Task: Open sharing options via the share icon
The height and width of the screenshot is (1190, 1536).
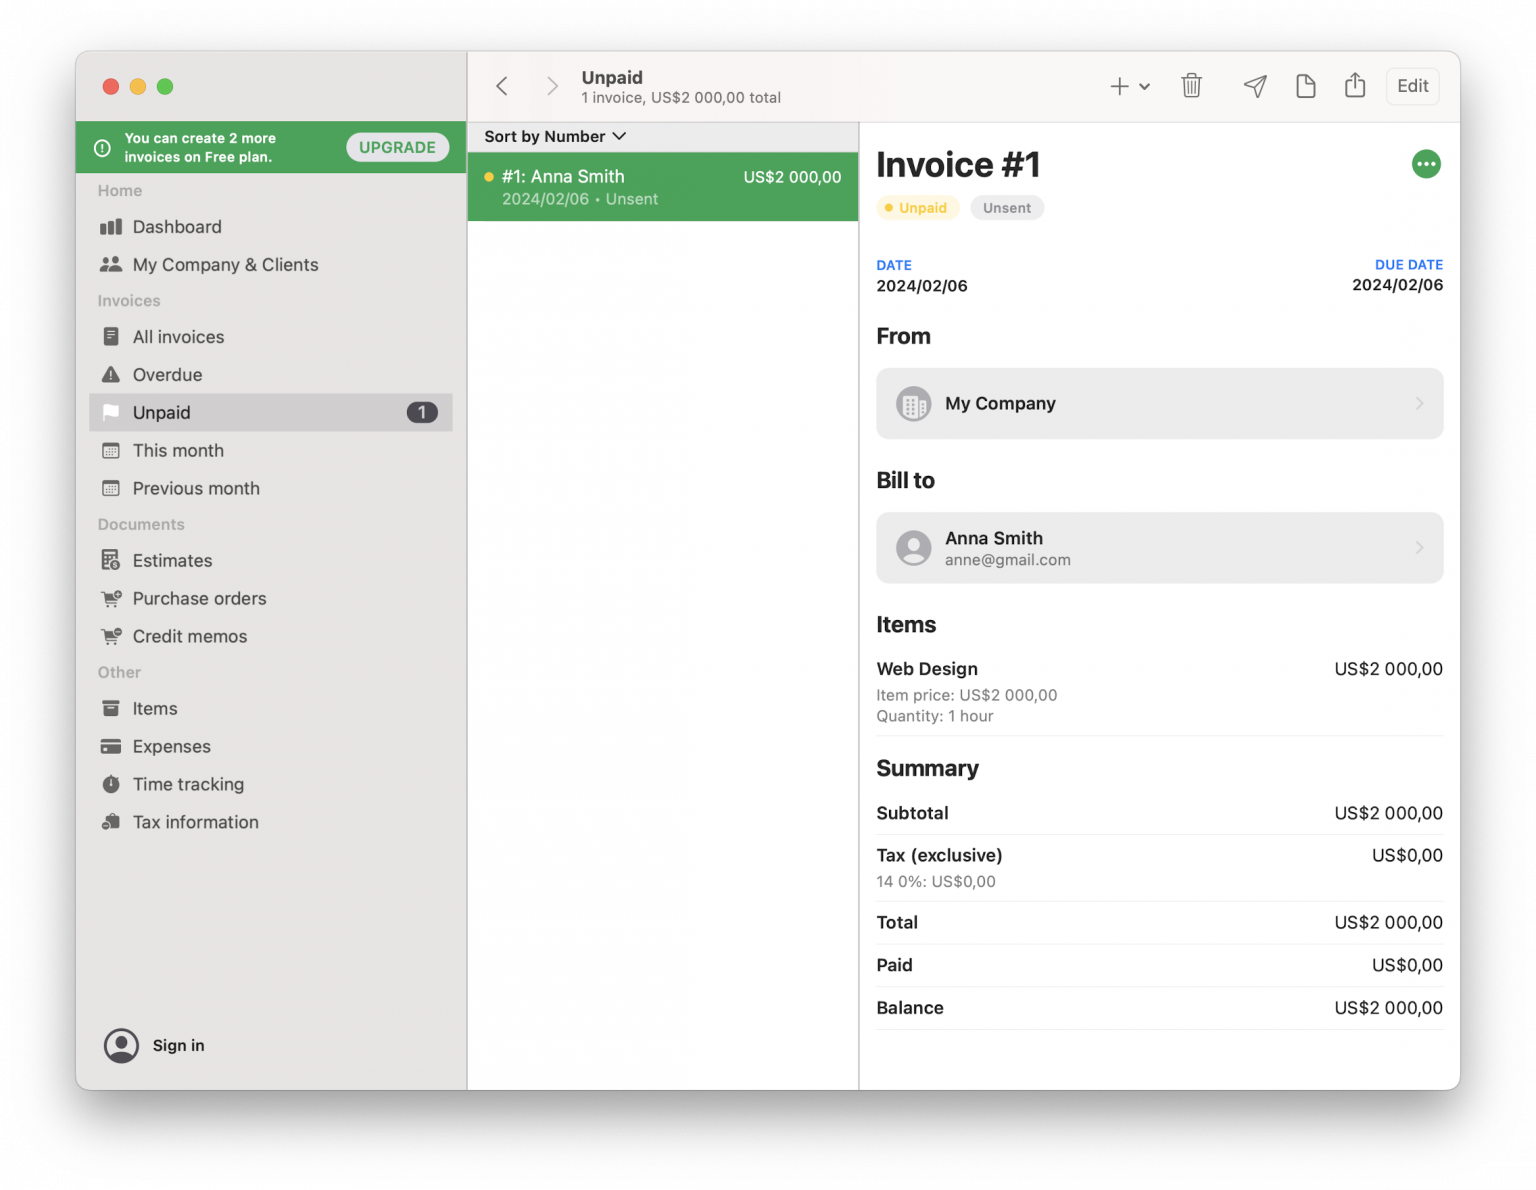Action: tap(1355, 86)
